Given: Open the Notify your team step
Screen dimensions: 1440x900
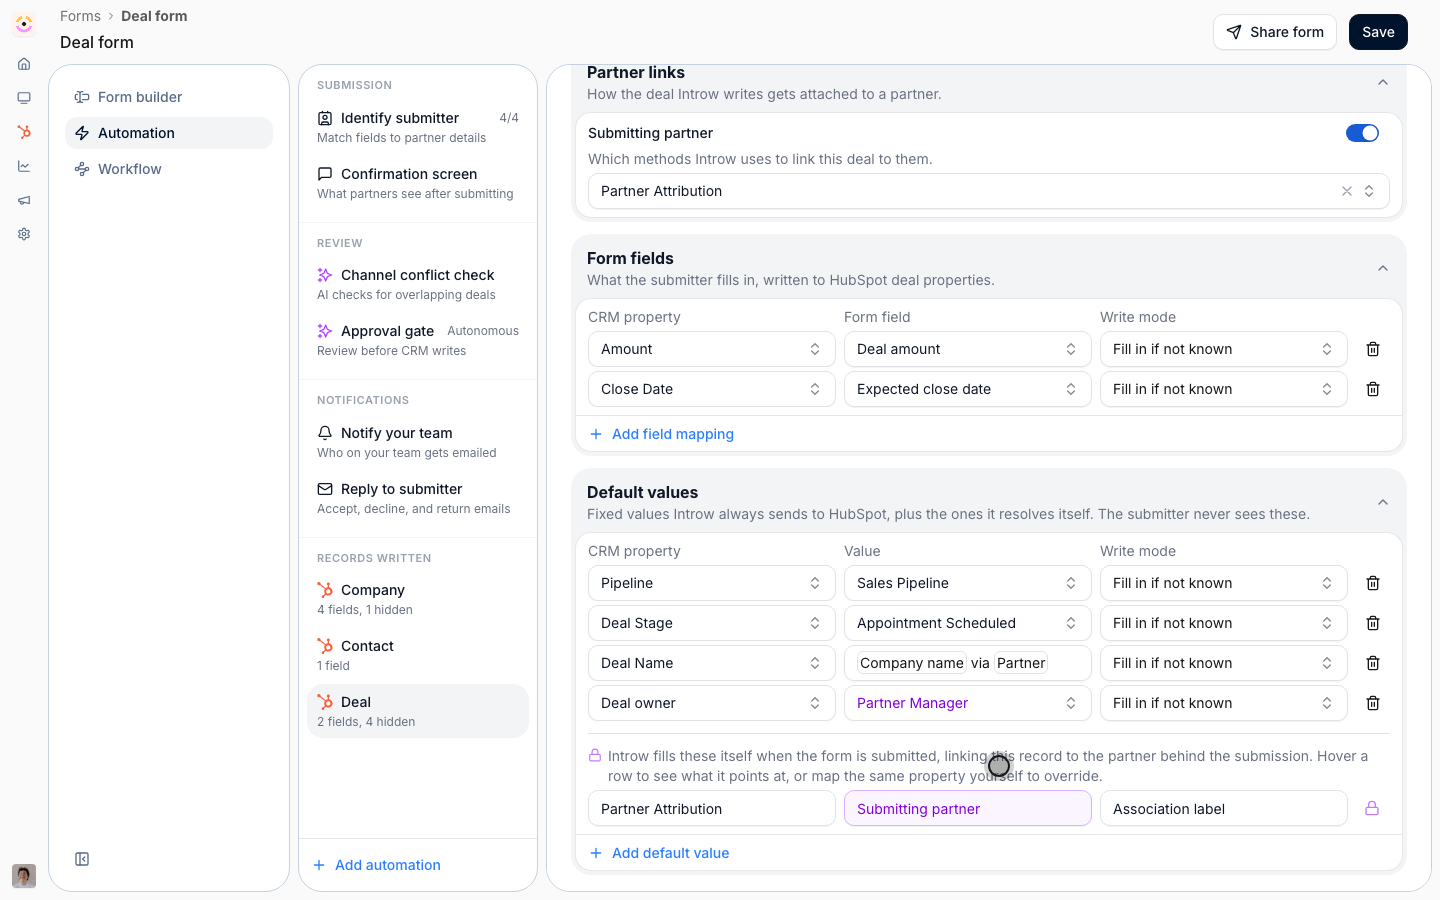Looking at the screenshot, I should pyautogui.click(x=418, y=442).
